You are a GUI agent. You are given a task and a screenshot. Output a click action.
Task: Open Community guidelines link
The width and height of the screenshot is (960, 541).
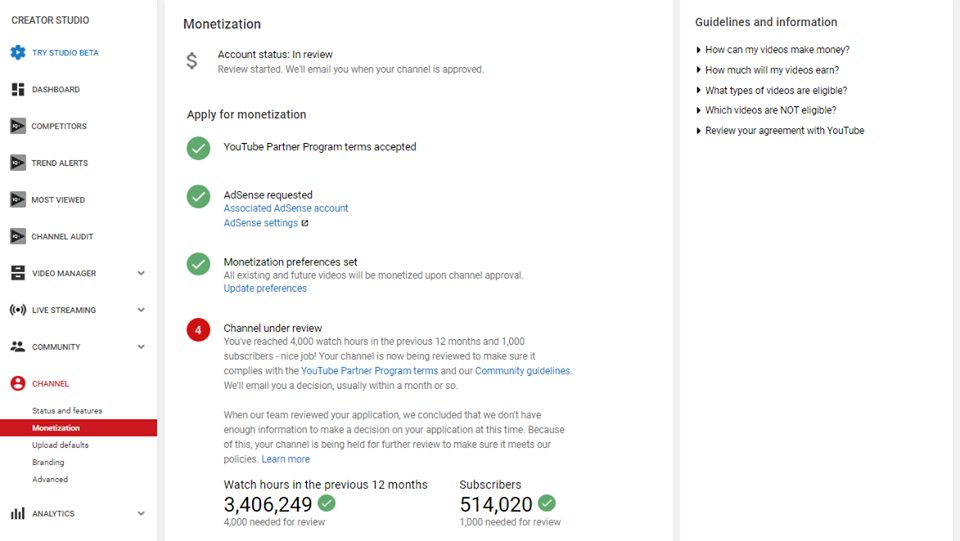[522, 371]
